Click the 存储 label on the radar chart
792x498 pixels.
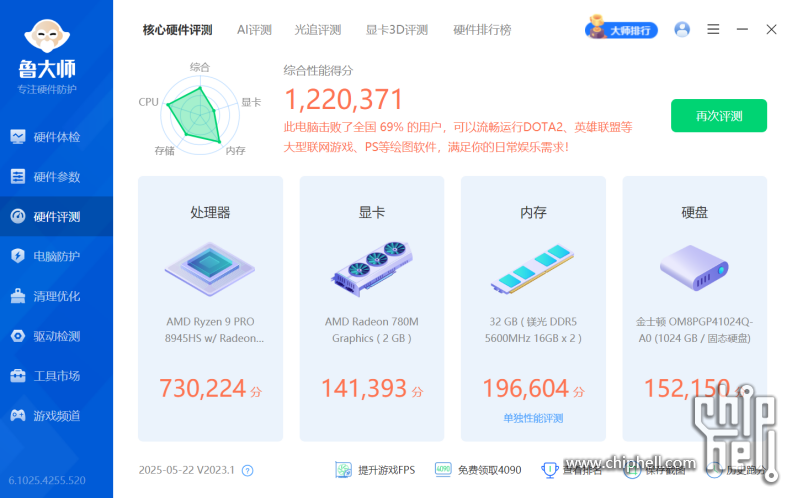[x=165, y=151]
